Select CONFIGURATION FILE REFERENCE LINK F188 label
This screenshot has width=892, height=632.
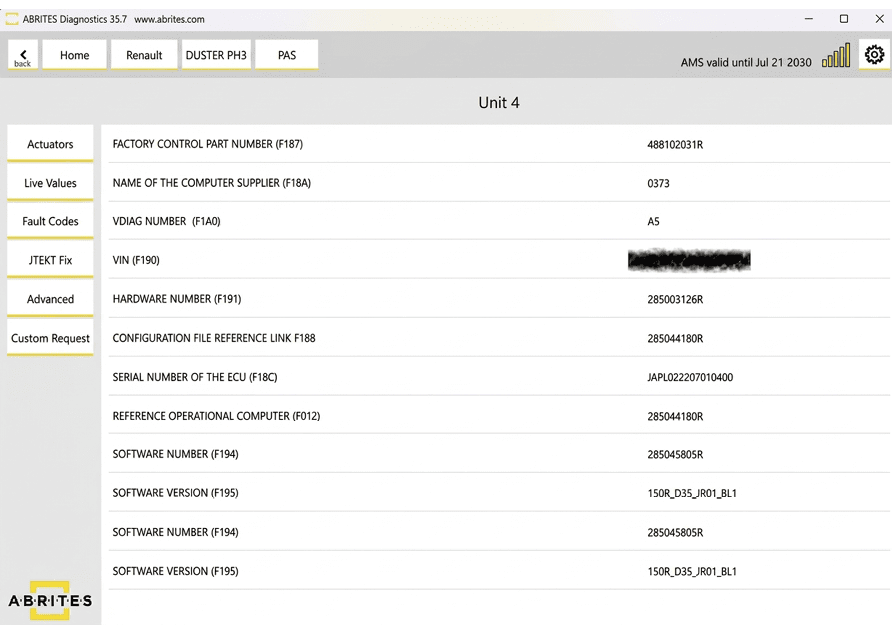214,338
